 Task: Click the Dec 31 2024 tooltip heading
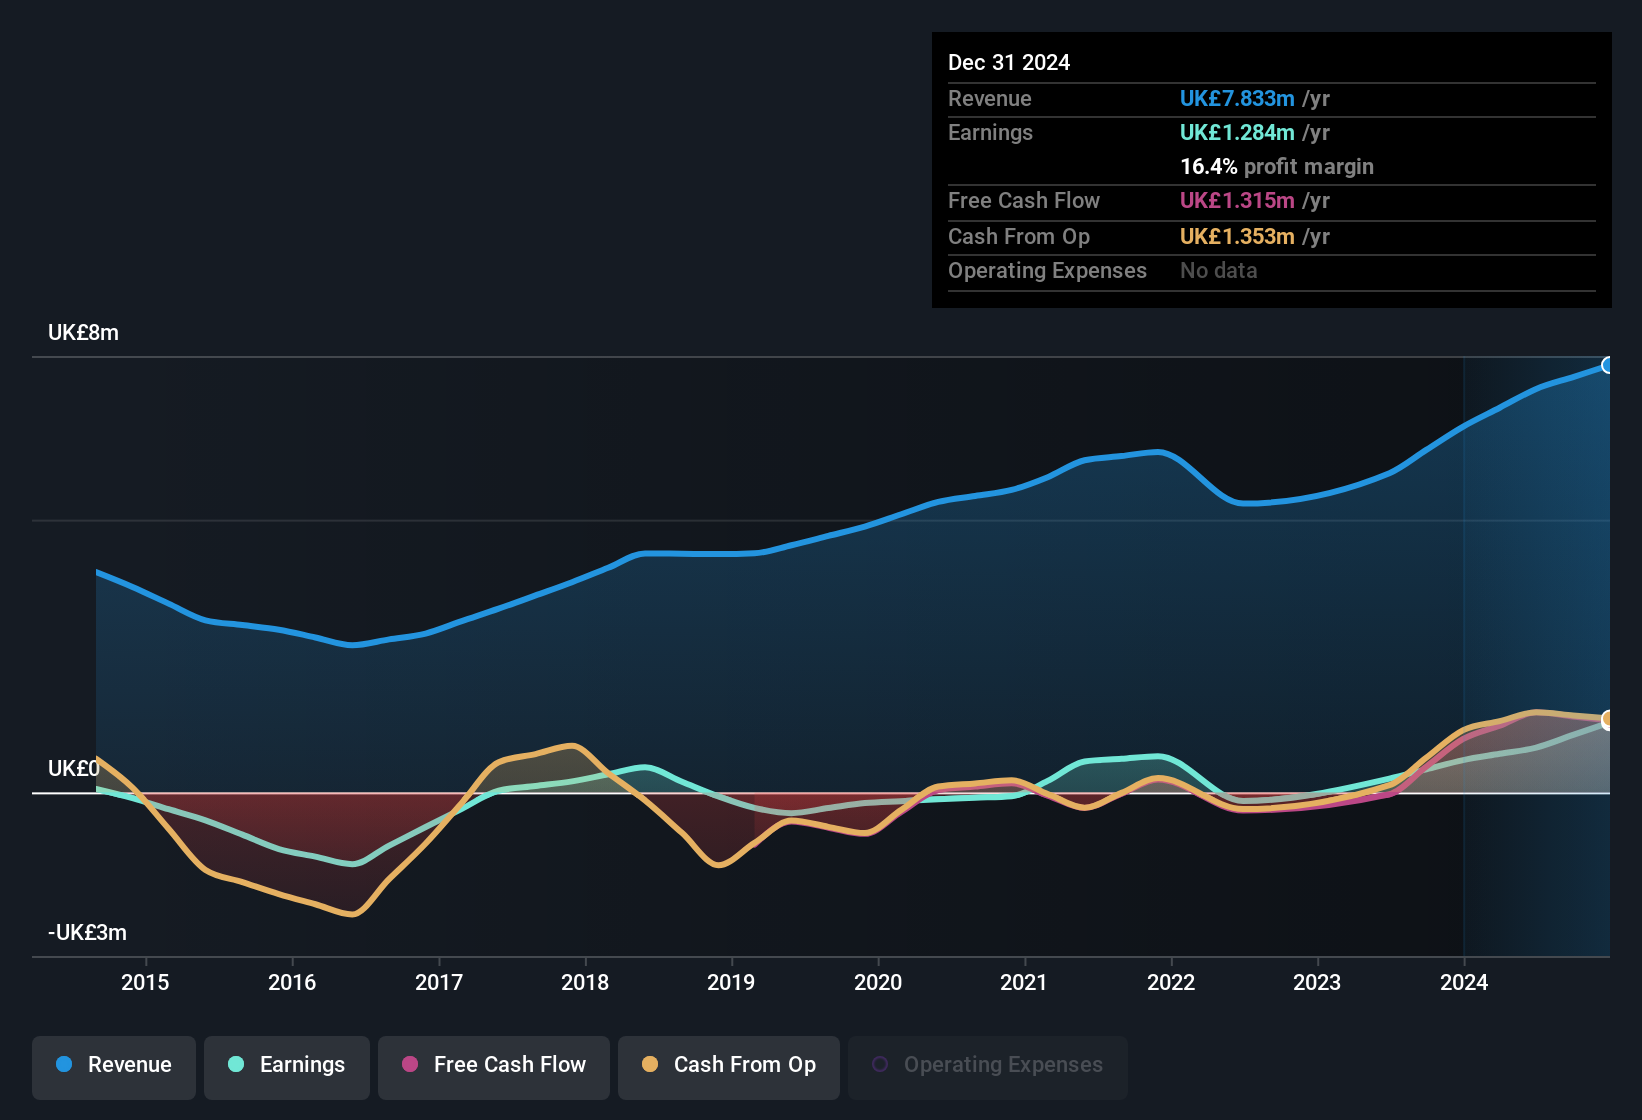(1008, 62)
